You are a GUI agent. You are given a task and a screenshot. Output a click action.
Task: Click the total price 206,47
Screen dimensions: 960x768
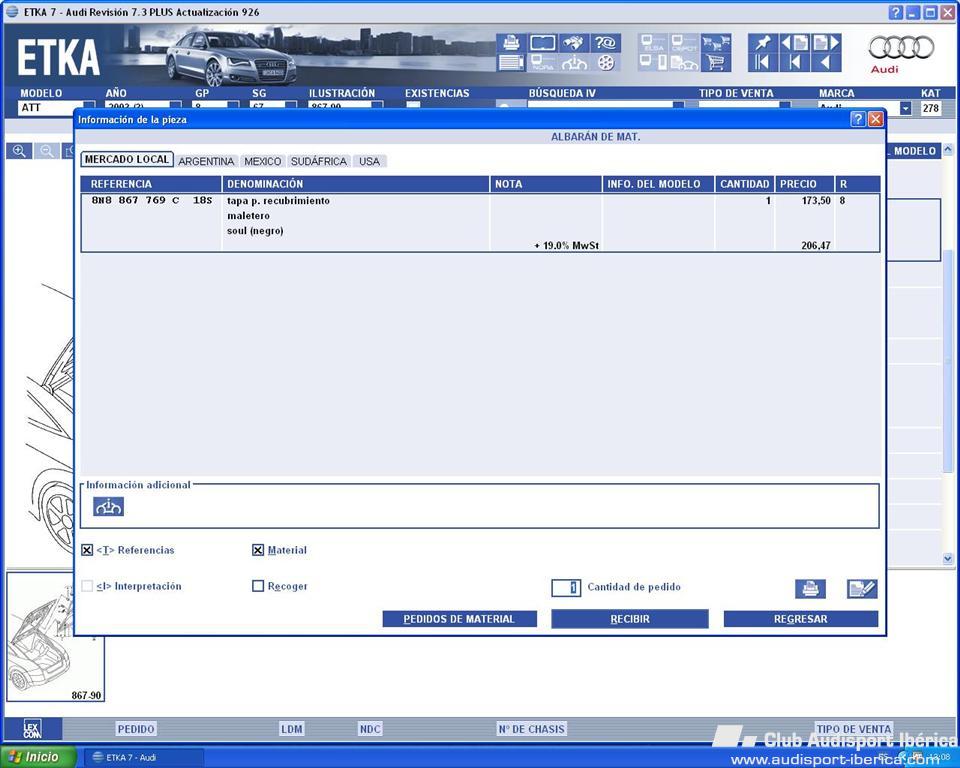pyautogui.click(x=816, y=246)
